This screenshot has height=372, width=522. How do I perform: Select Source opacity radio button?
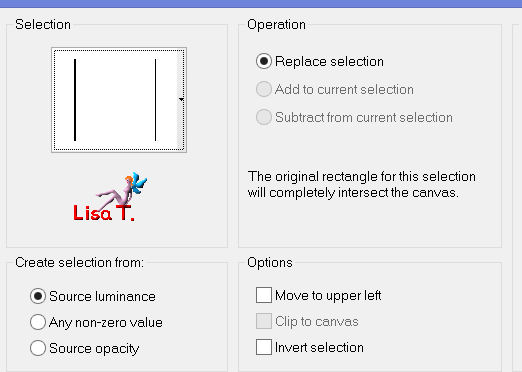[38, 348]
